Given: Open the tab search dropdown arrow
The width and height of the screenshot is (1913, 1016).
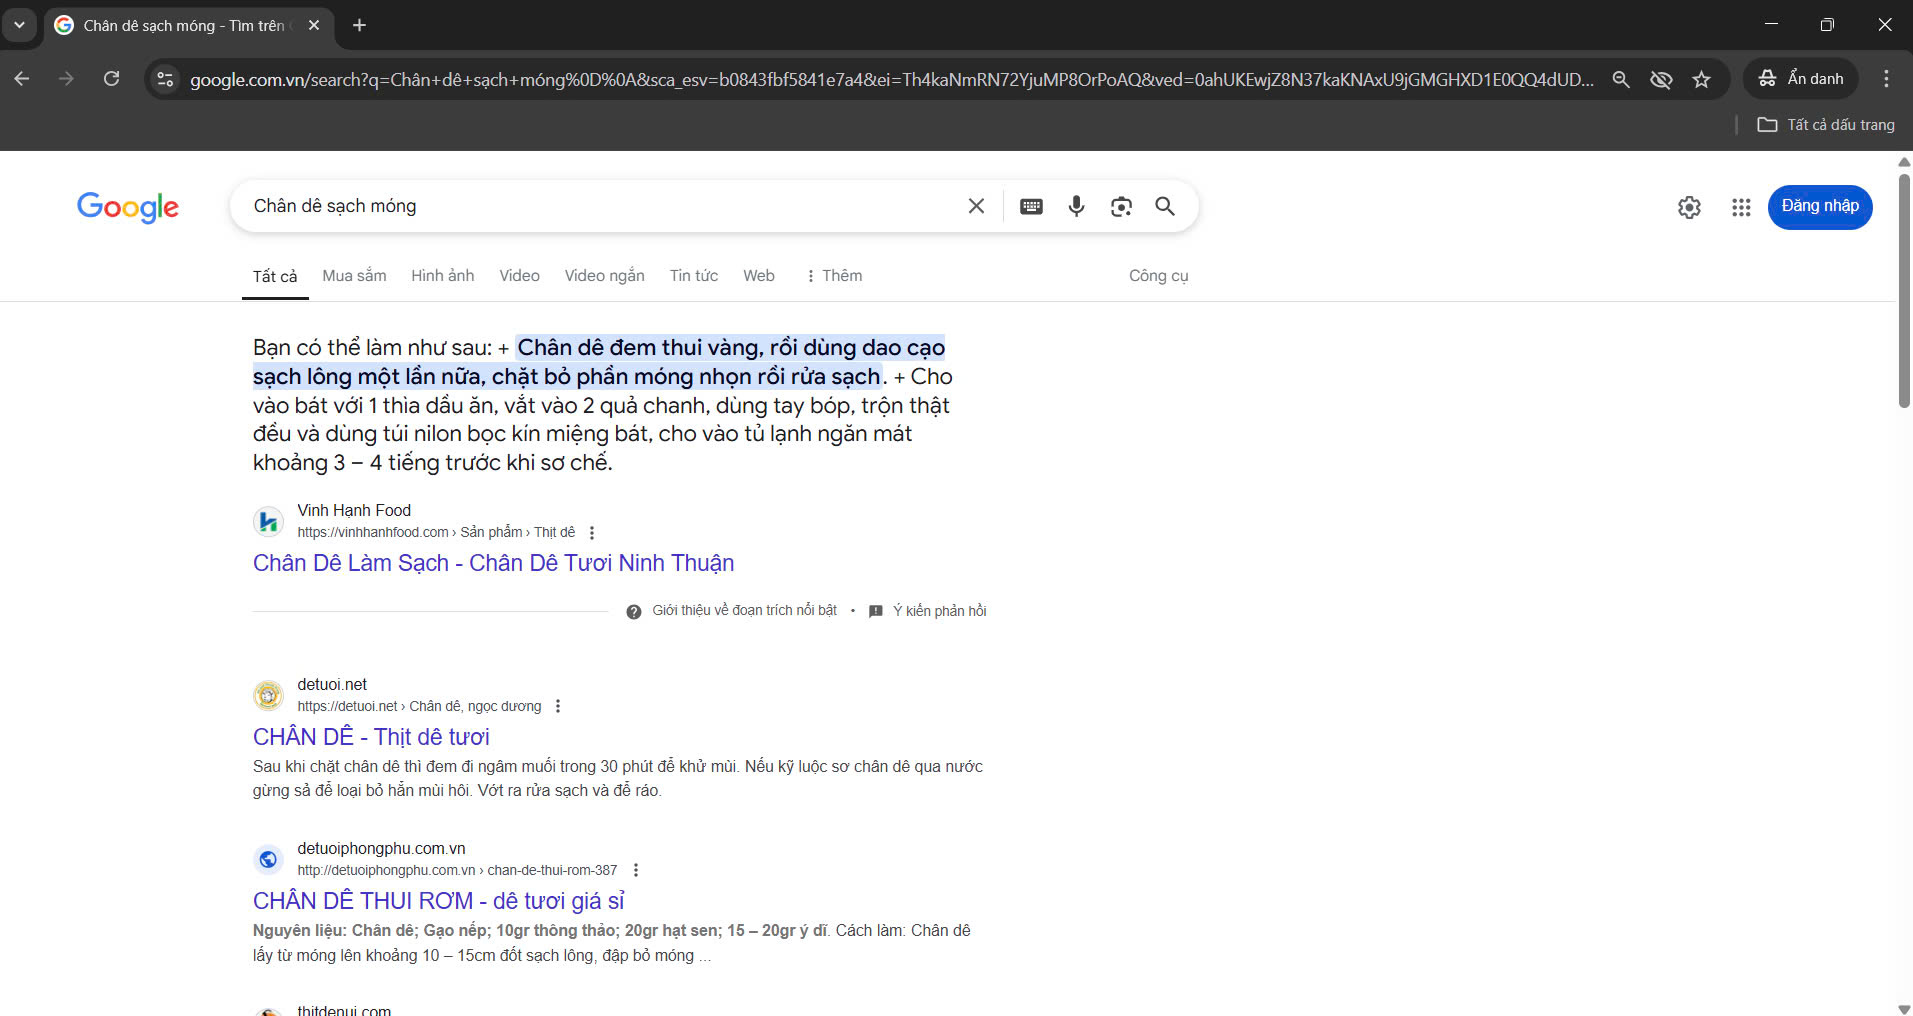Looking at the screenshot, I should [x=19, y=25].
